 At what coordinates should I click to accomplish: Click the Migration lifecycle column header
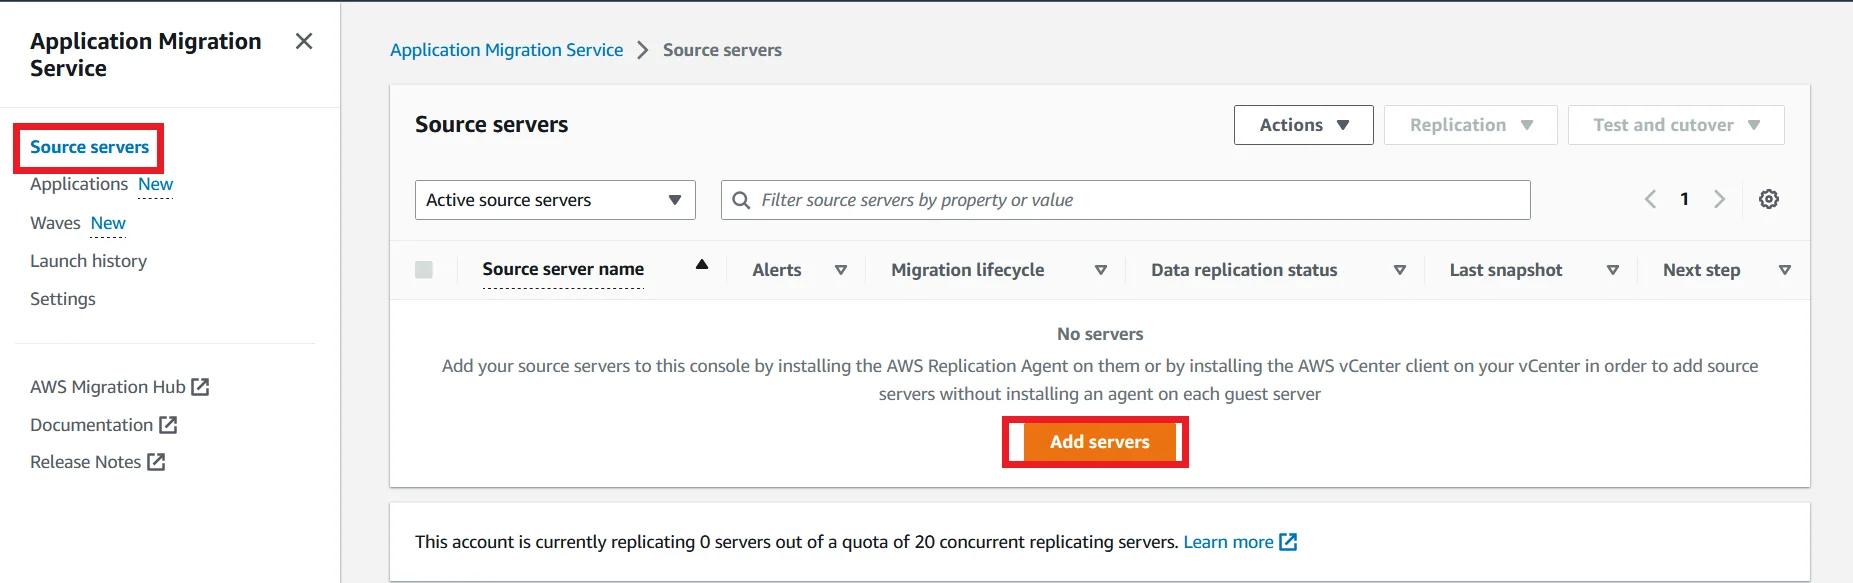967,270
